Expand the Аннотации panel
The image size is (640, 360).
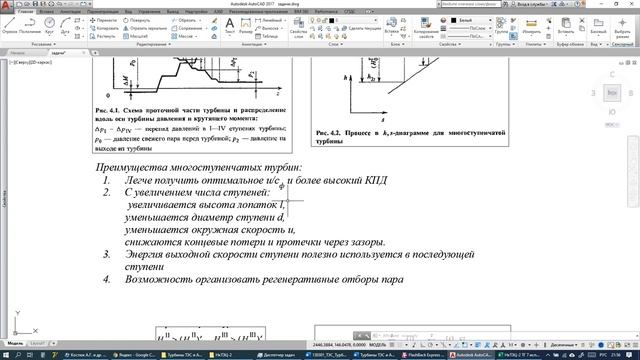(x=254, y=44)
